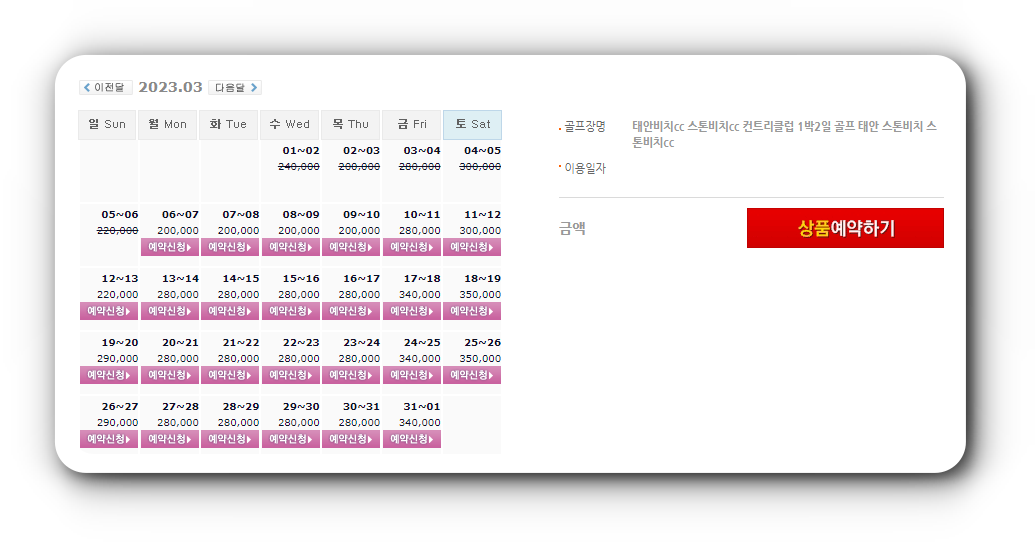Request reservation for 10~11 date
The image size is (1035, 542).
click(x=412, y=247)
